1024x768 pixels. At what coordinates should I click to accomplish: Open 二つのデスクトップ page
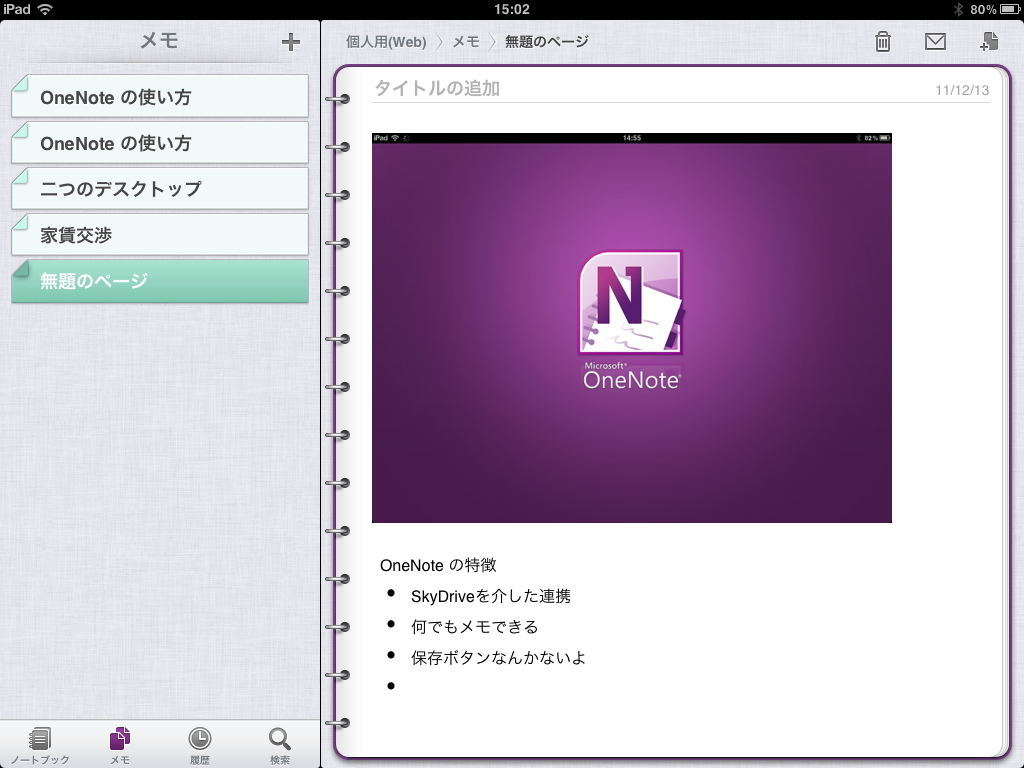160,189
